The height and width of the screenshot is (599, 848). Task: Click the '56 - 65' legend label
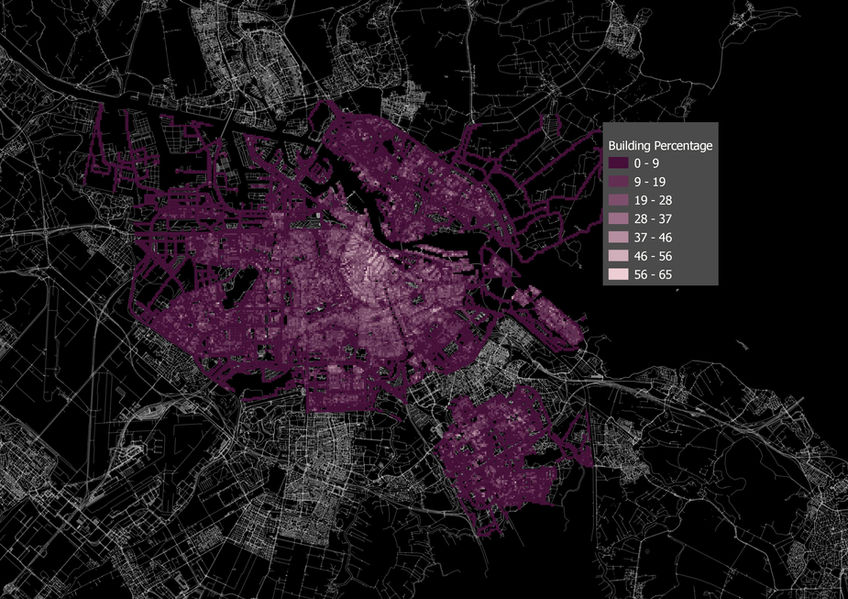[653, 275]
